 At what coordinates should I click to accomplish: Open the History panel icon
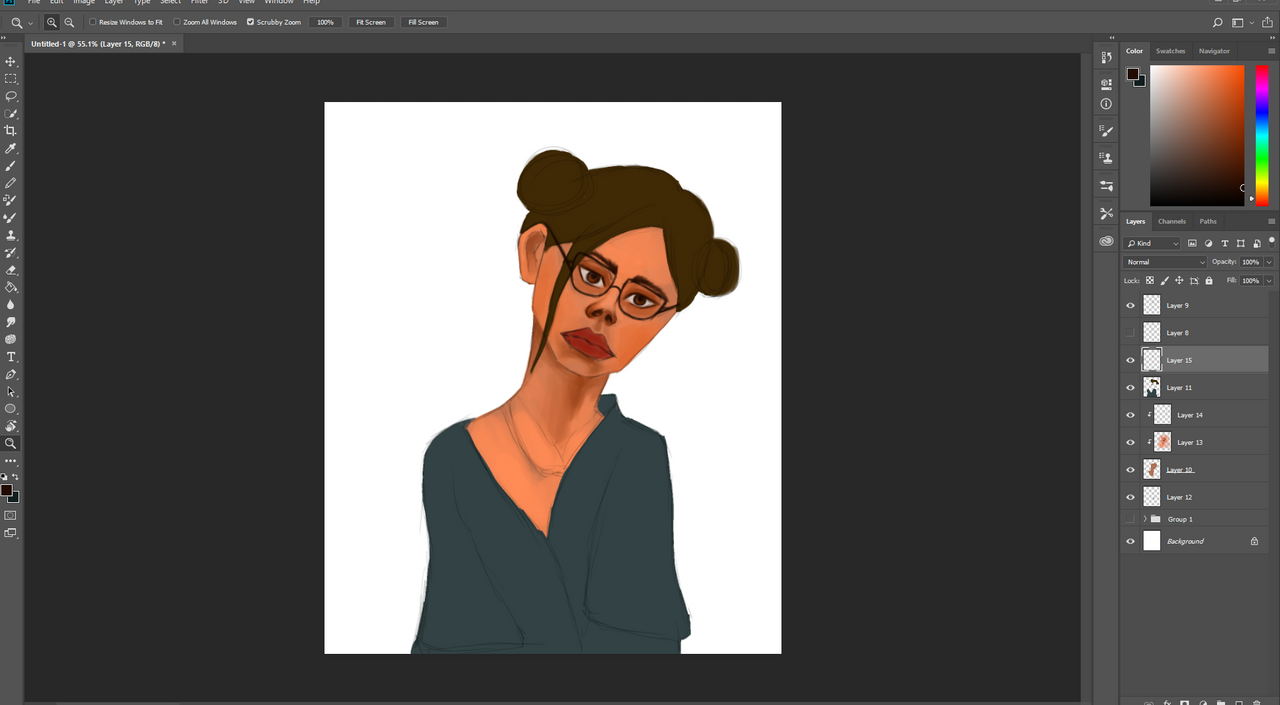(x=1106, y=58)
